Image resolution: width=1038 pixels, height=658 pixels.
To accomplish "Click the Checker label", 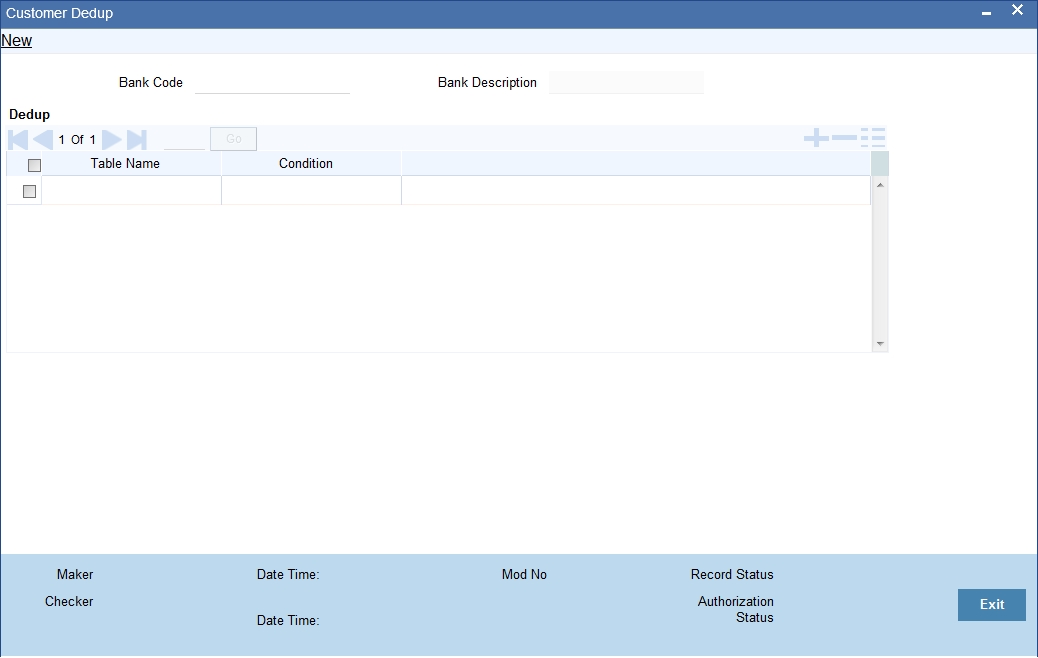I will point(69,602).
